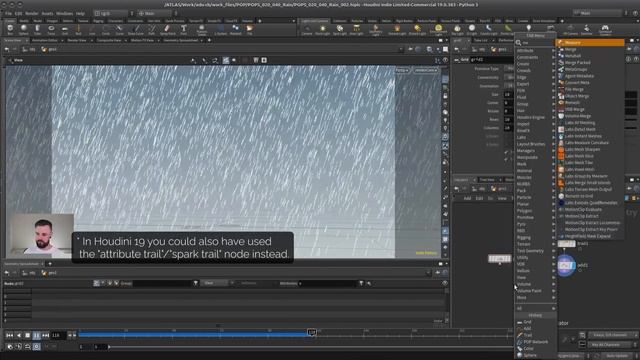This screenshot has width=640, height=360.
Task: Switch to the Motion FX View tab
Action: pyautogui.click(x=142, y=40)
